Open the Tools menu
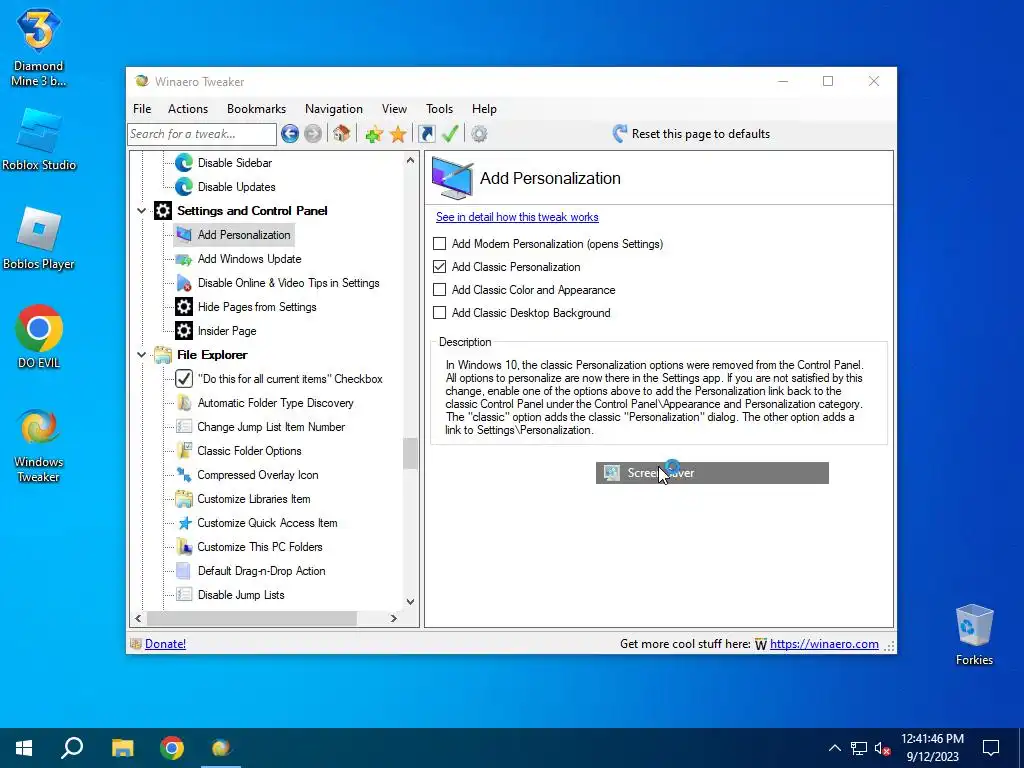The image size is (1024, 768). [x=439, y=109]
